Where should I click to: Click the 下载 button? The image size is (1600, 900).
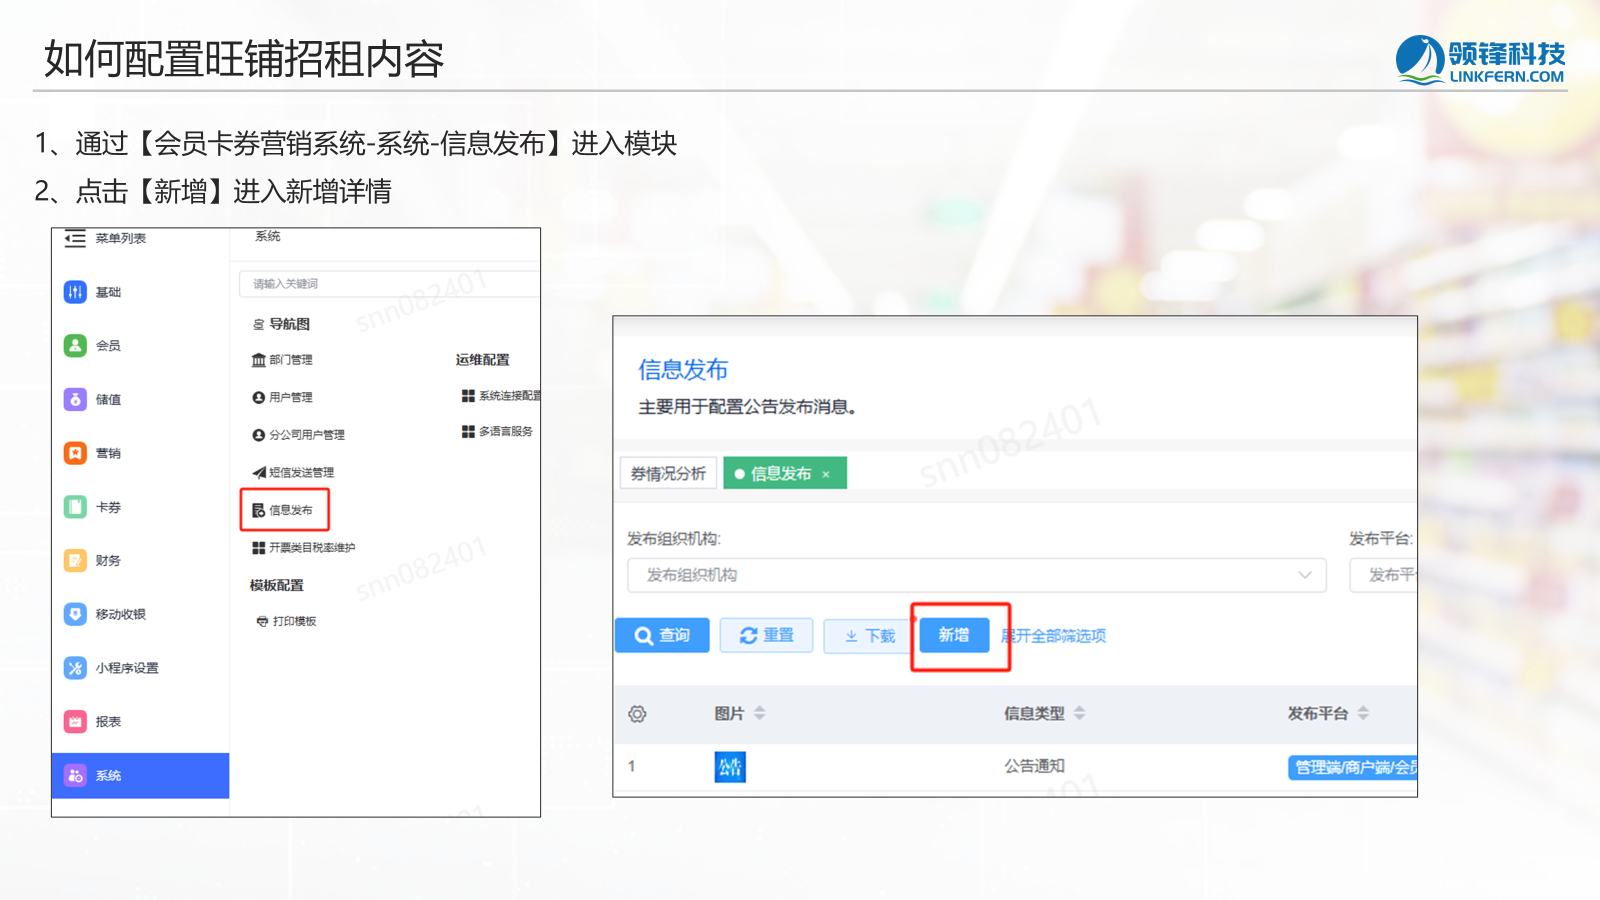click(x=869, y=635)
